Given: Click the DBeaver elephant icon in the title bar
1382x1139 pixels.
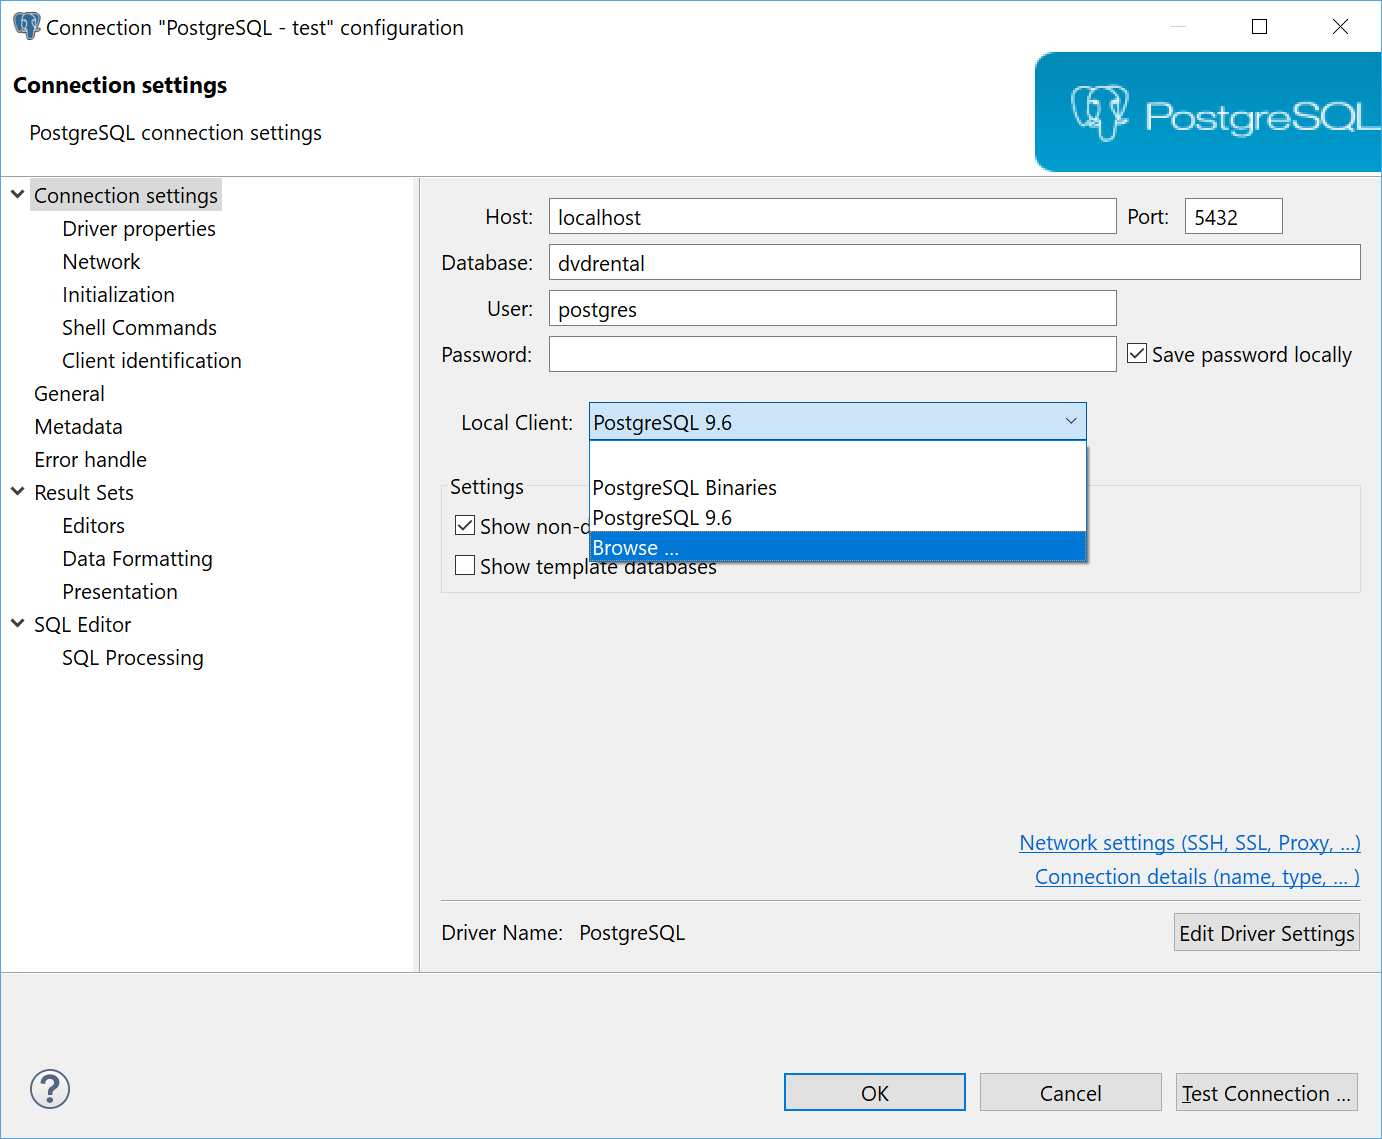Looking at the screenshot, I should pos(27,26).
